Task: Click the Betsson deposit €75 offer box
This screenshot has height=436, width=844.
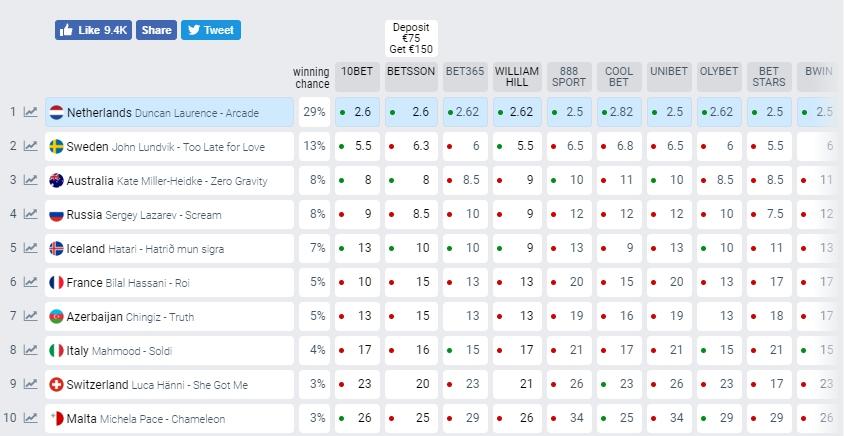Action: [411, 38]
